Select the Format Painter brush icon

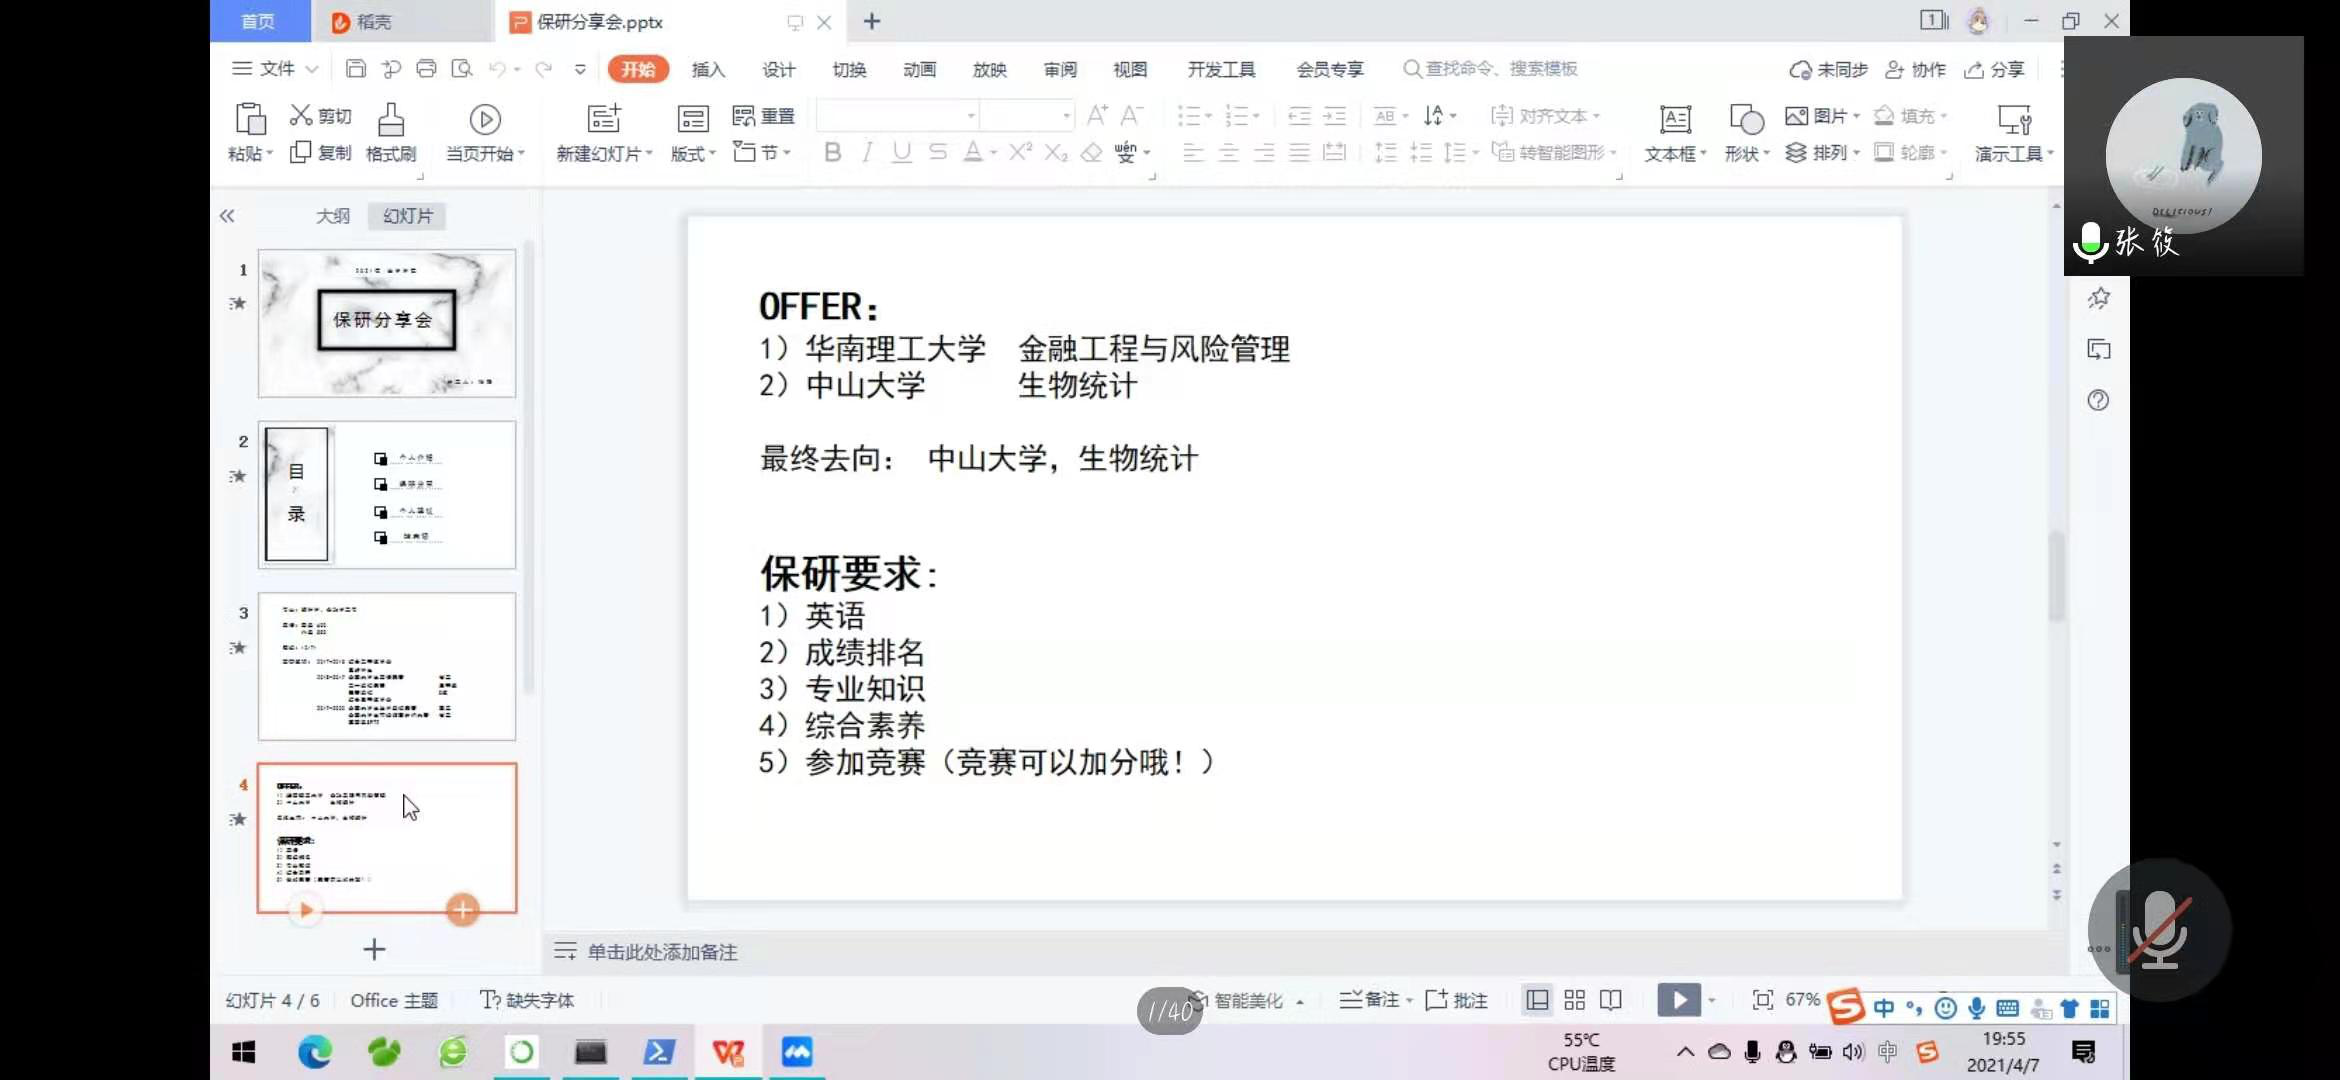391,120
